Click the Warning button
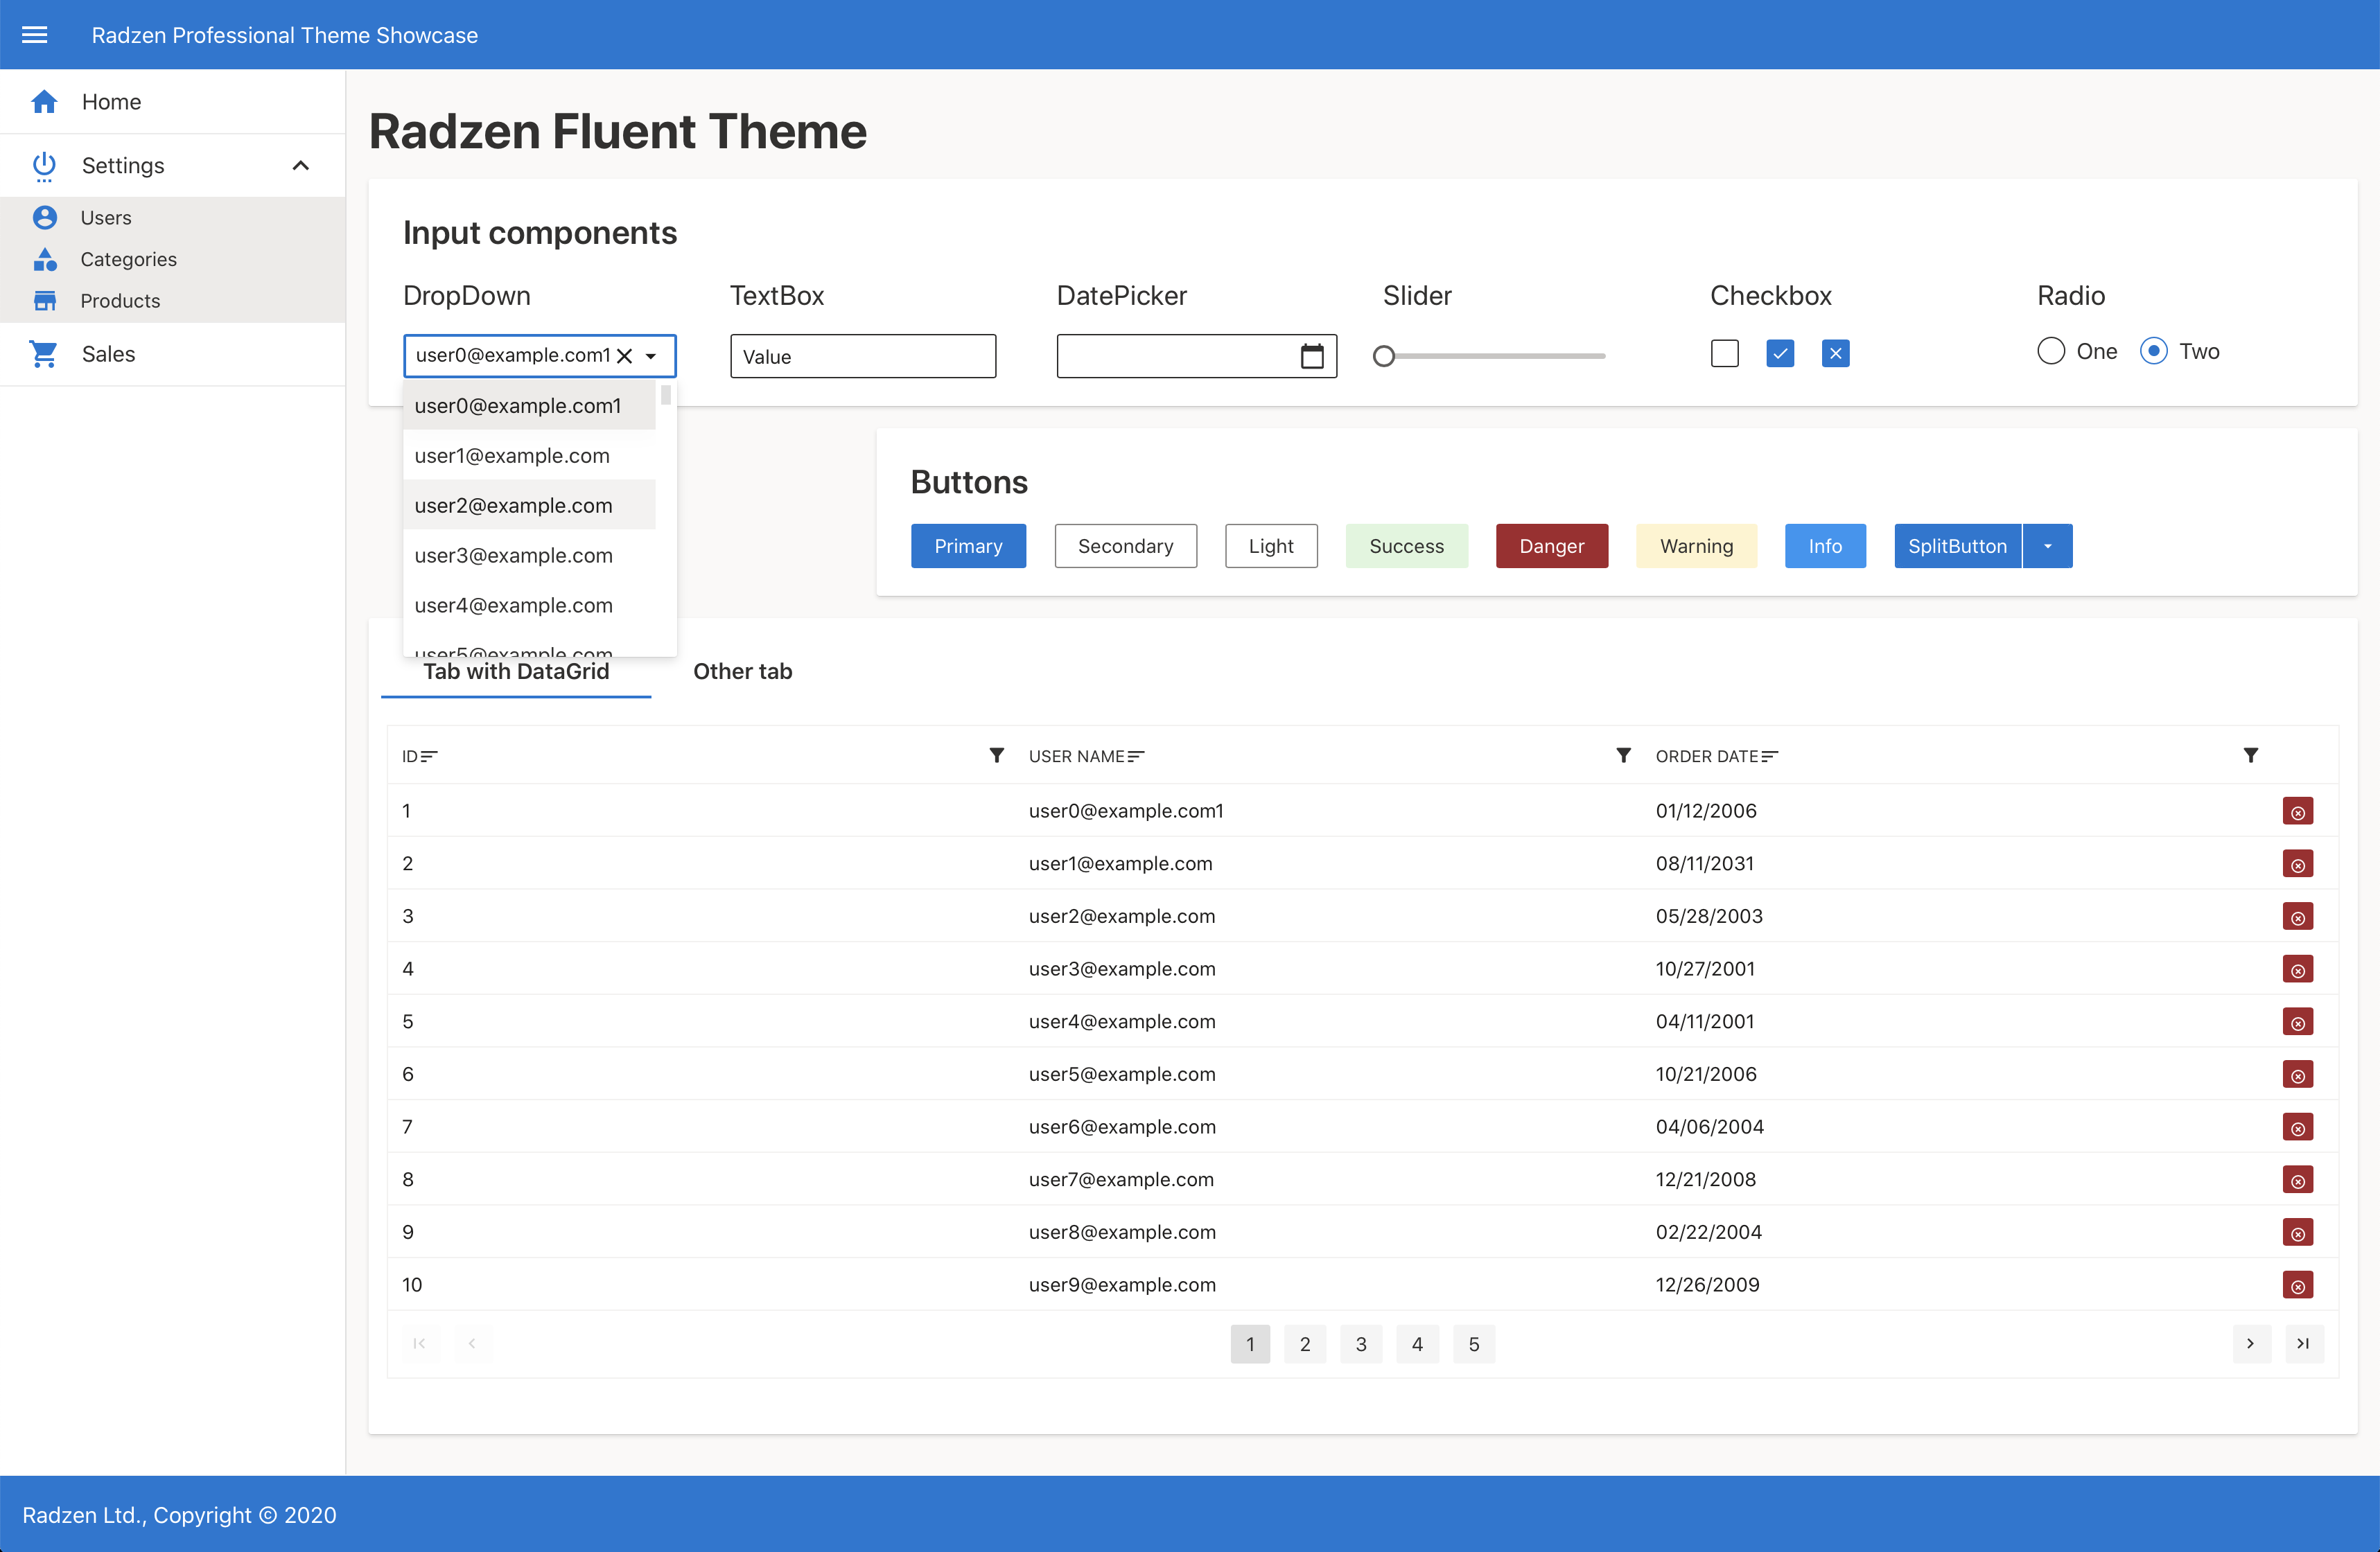The image size is (2380, 1552). tap(1696, 546)
